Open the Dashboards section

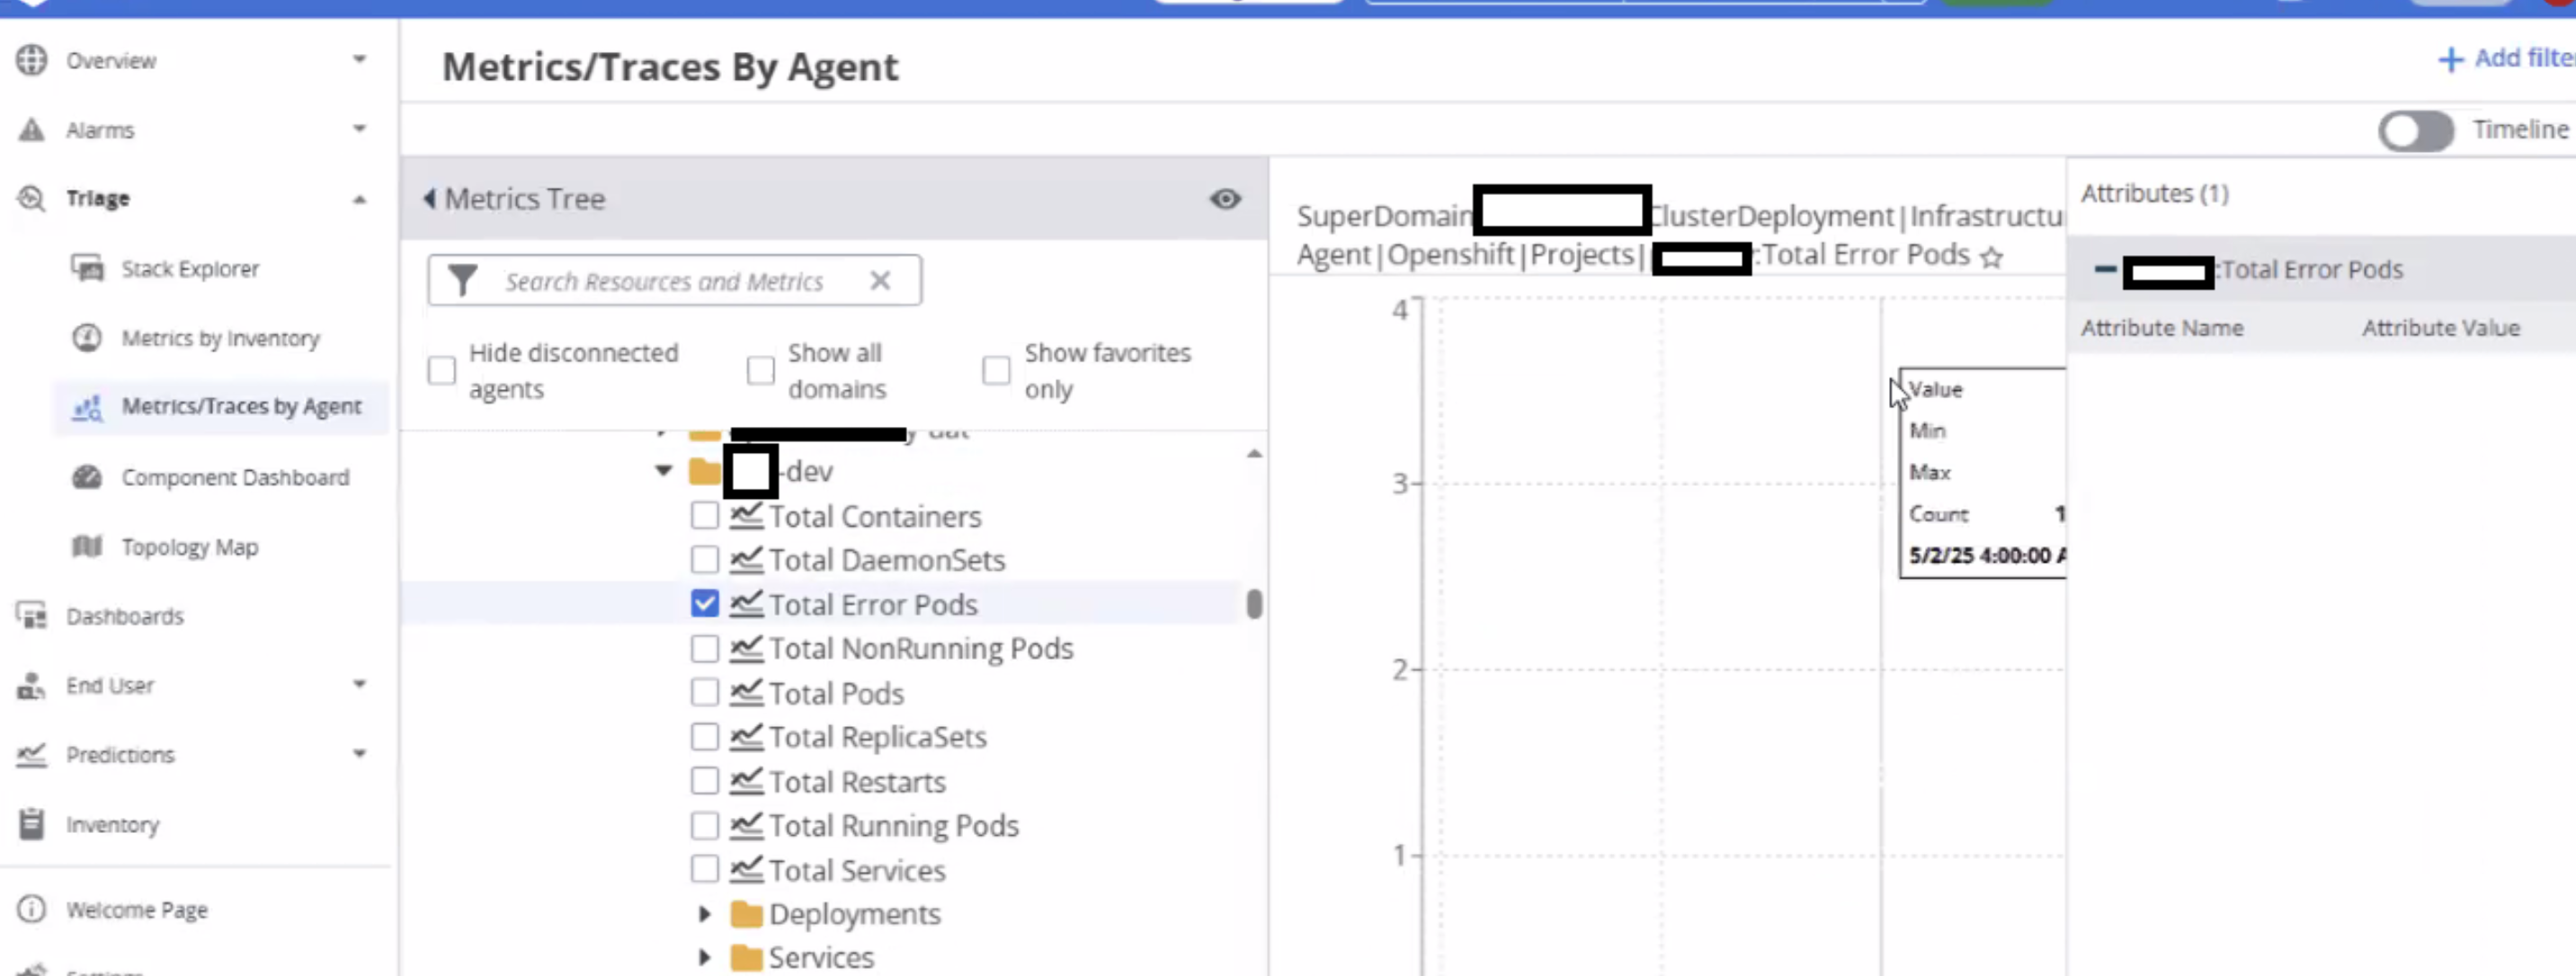pos(124,616)
